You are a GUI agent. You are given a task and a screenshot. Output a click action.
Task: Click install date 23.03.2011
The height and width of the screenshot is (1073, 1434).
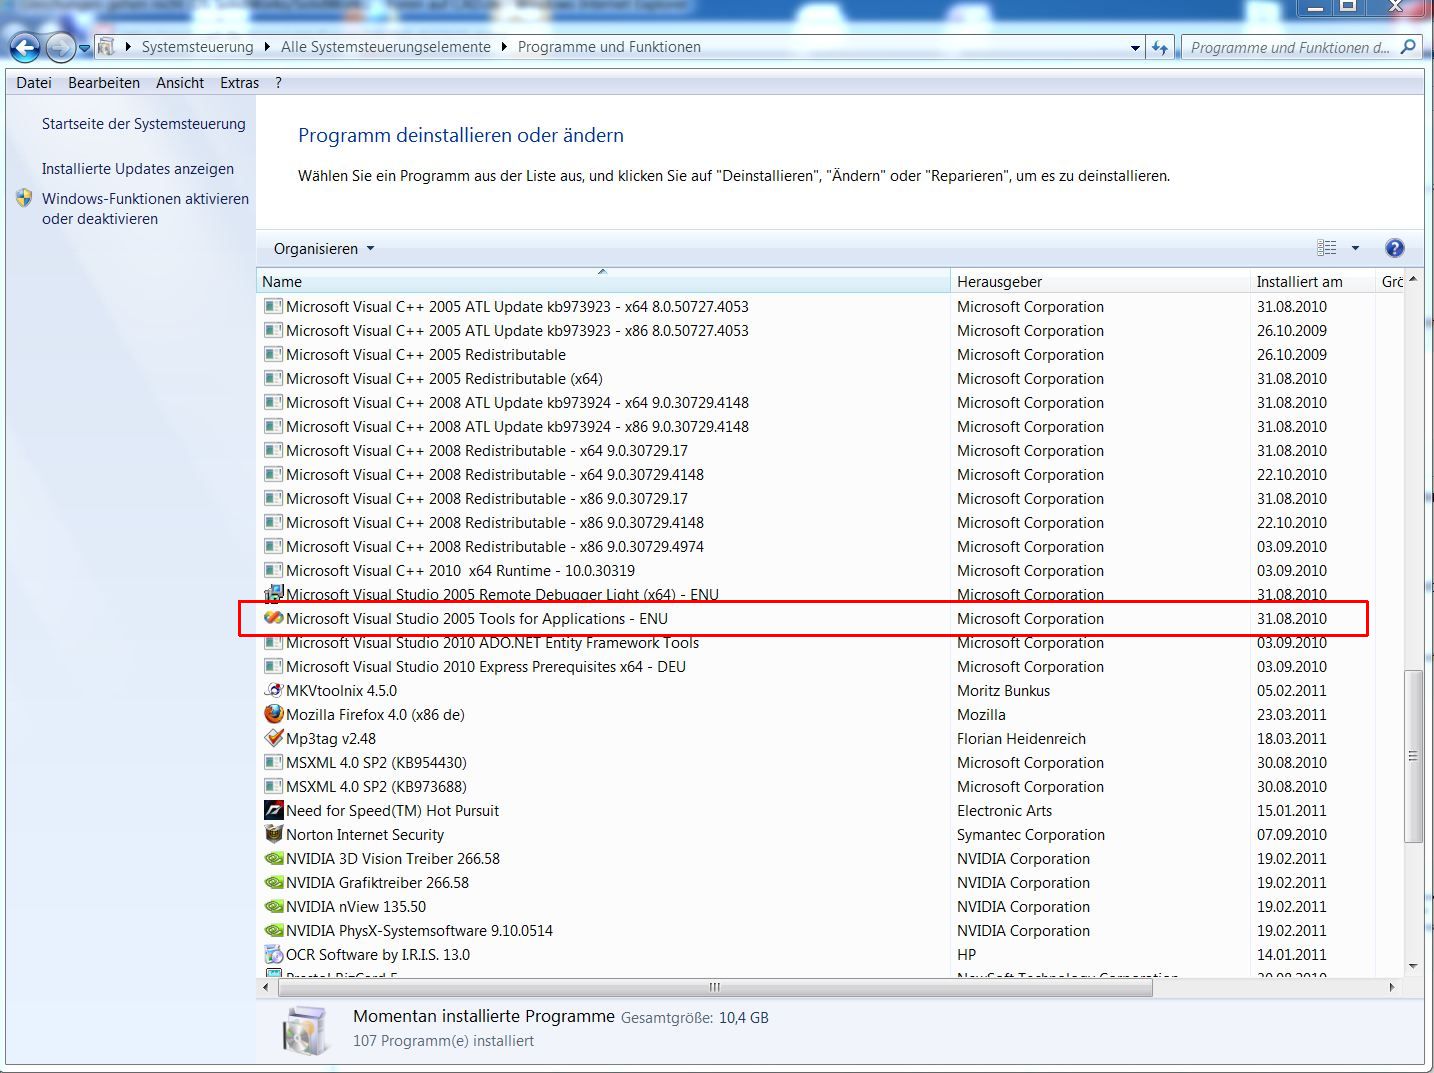(x=1291, y=715)
